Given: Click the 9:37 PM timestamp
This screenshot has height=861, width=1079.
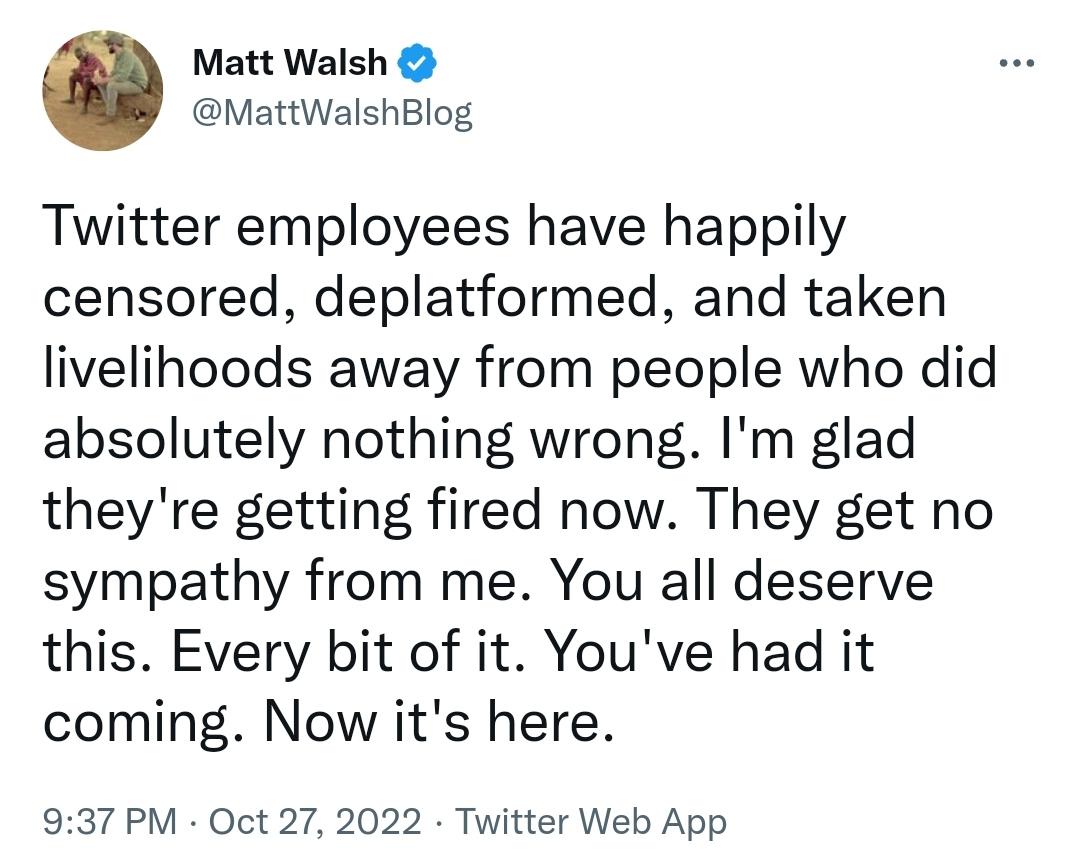Looking at the screenshot, I should point(110,821).
